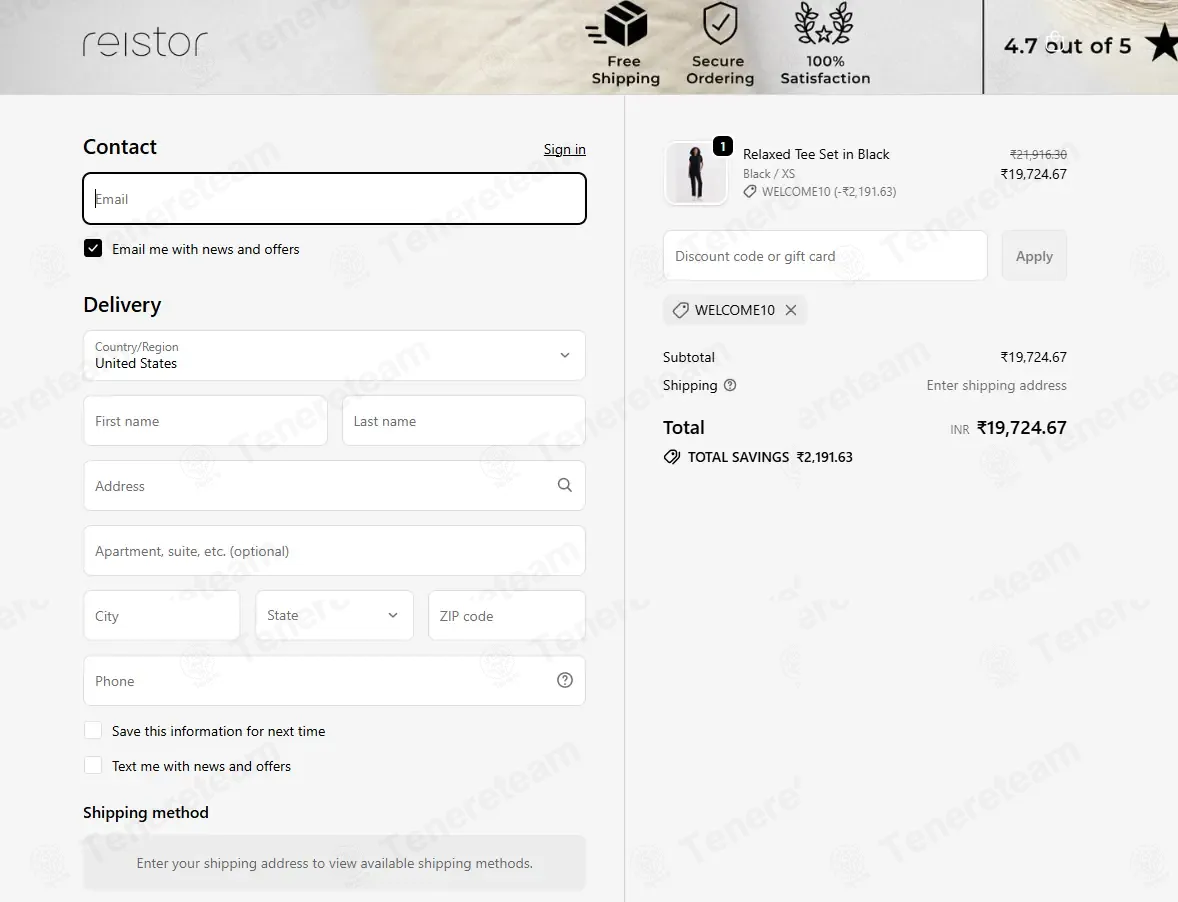Viewport: 1178px width, 902px height.
Task: Click the Total ₹19,724.67 amount
Action: 1021,427
